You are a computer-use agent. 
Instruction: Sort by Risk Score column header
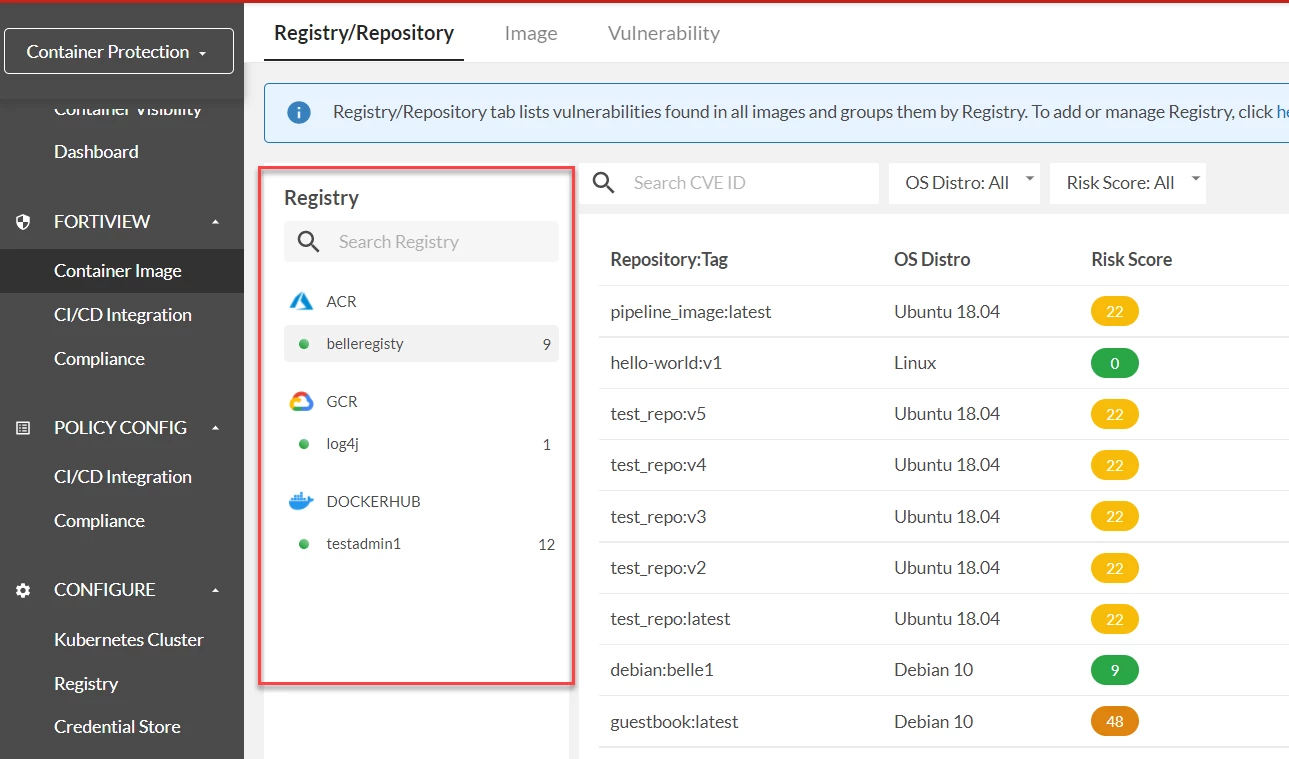coord(1131,260)
